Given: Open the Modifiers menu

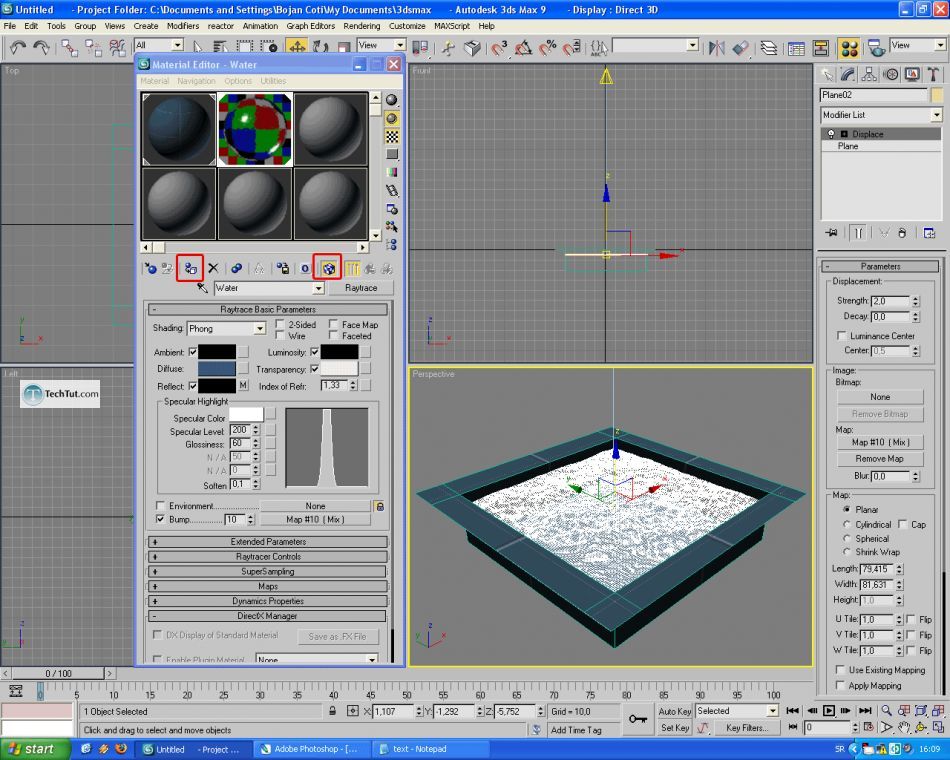Looking at the screenshot, I should pos(182,26).
